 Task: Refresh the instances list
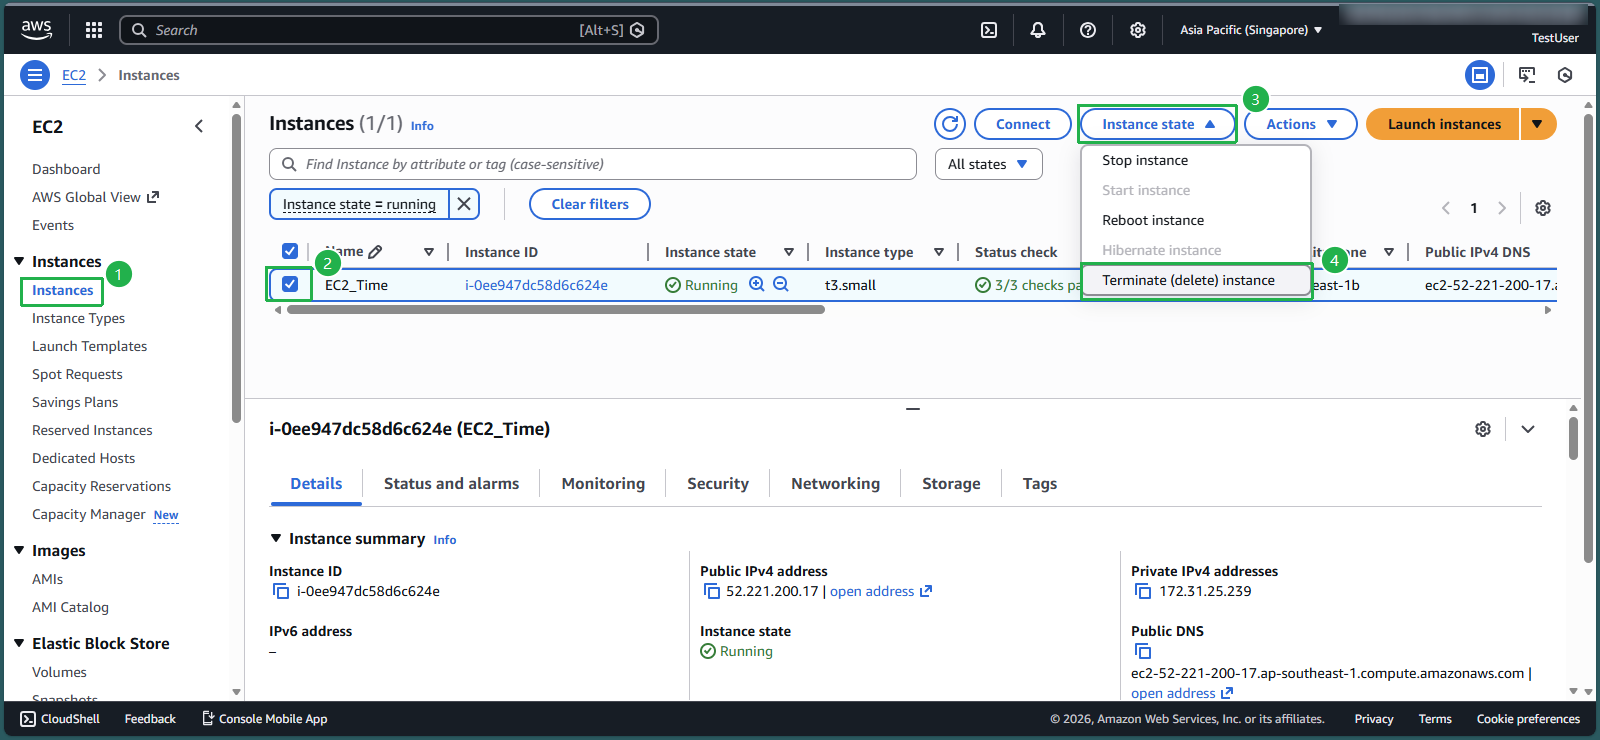[x=950, y=124]
